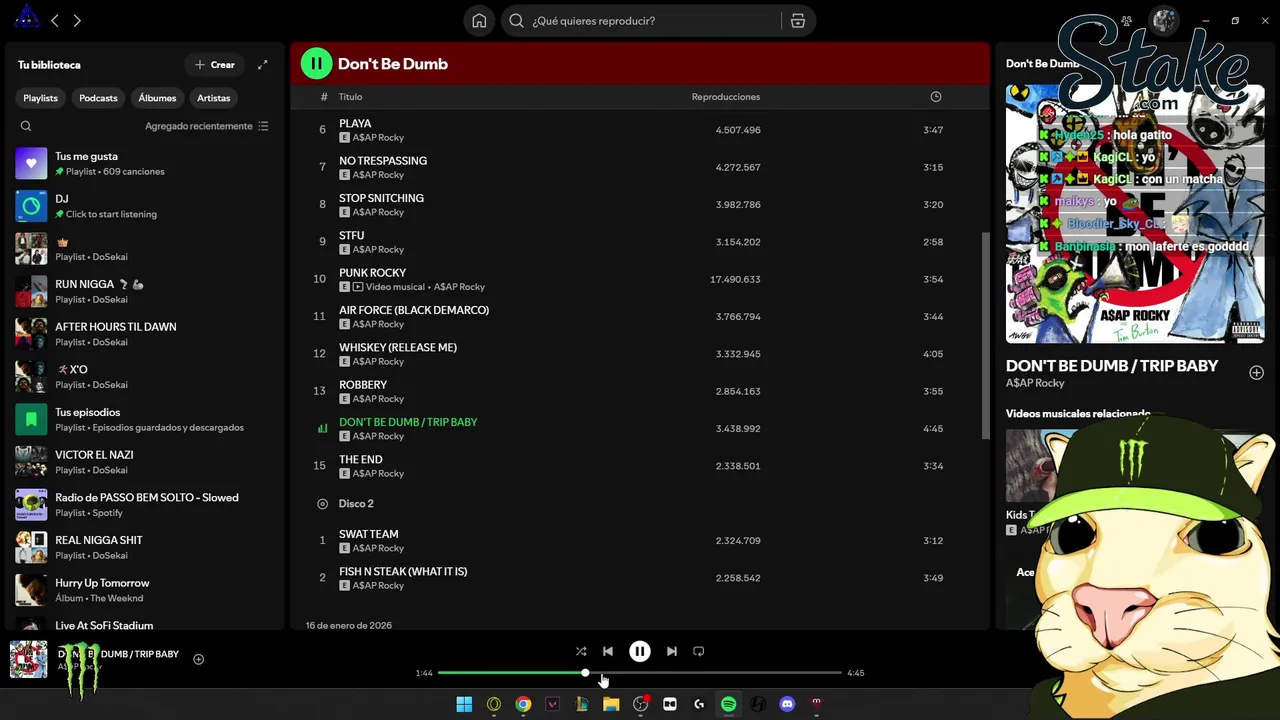Open the RUN NIGGA playlist
1280x720 pixels.
tap(143, 291)
